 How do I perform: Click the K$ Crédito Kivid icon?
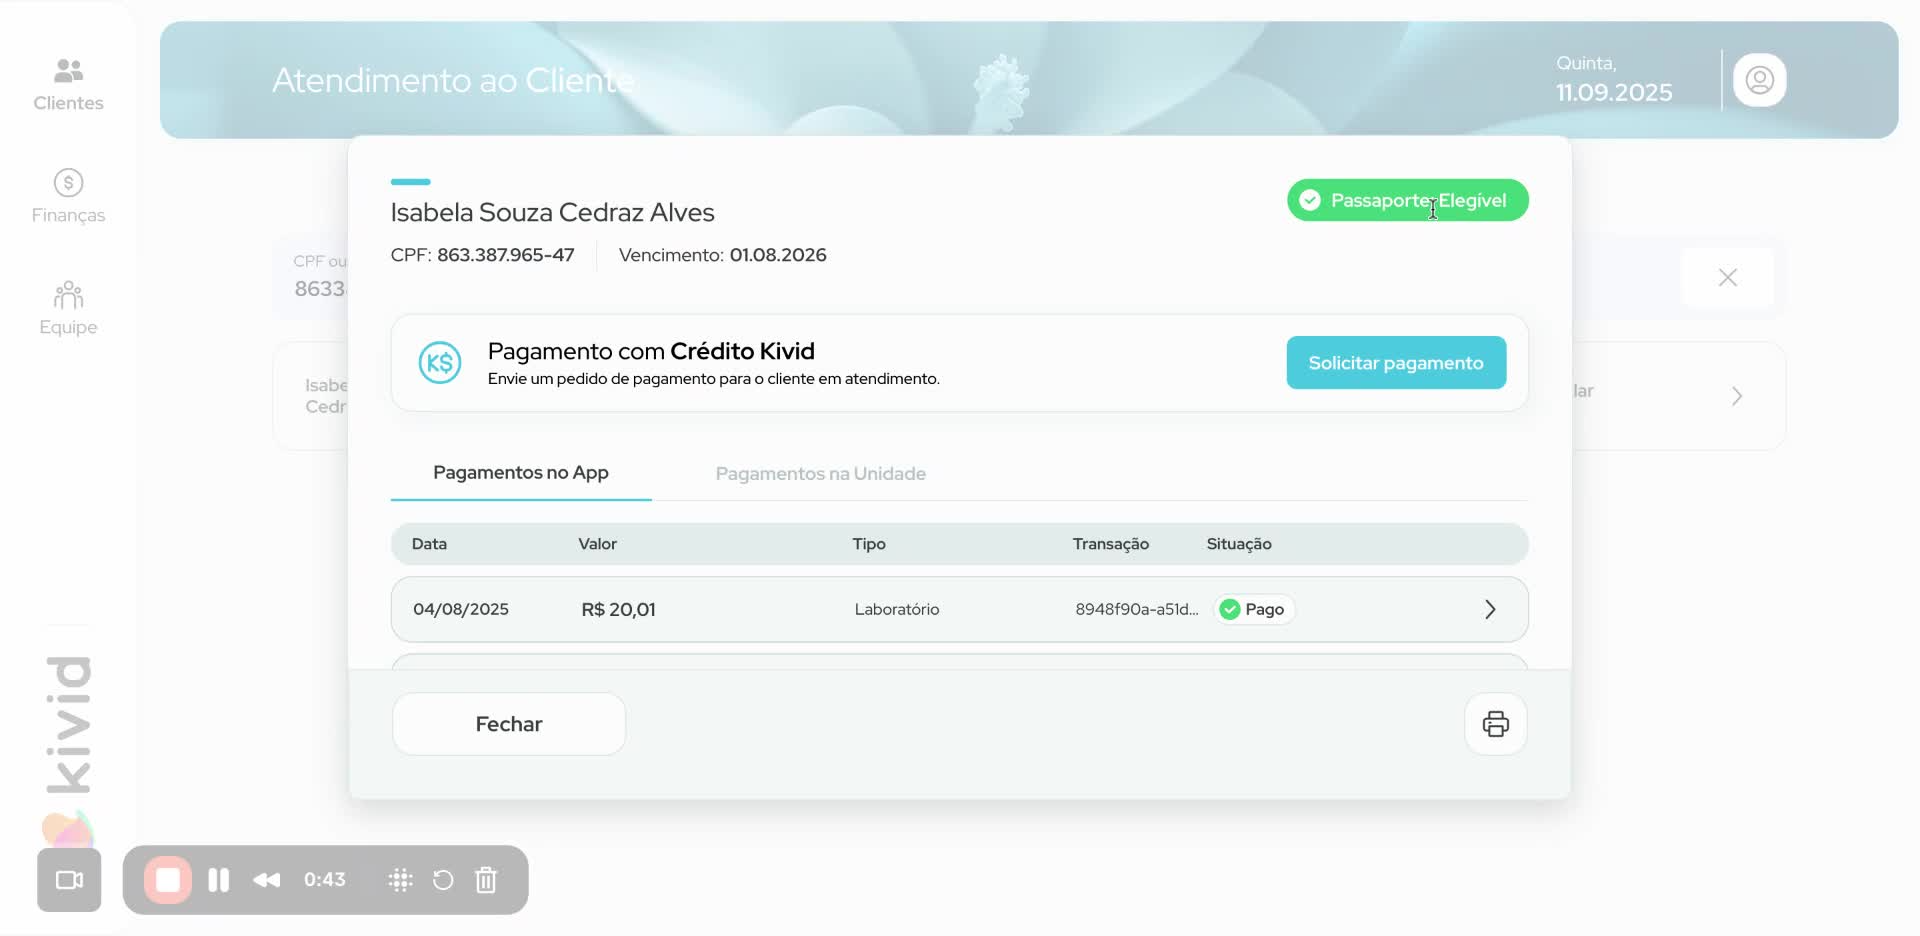pos(440,363)
